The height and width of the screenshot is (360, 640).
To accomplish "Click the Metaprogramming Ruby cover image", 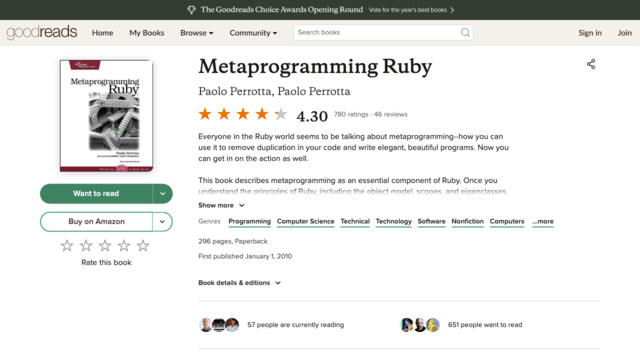I will pyautogui.click(x=106, y=116).
